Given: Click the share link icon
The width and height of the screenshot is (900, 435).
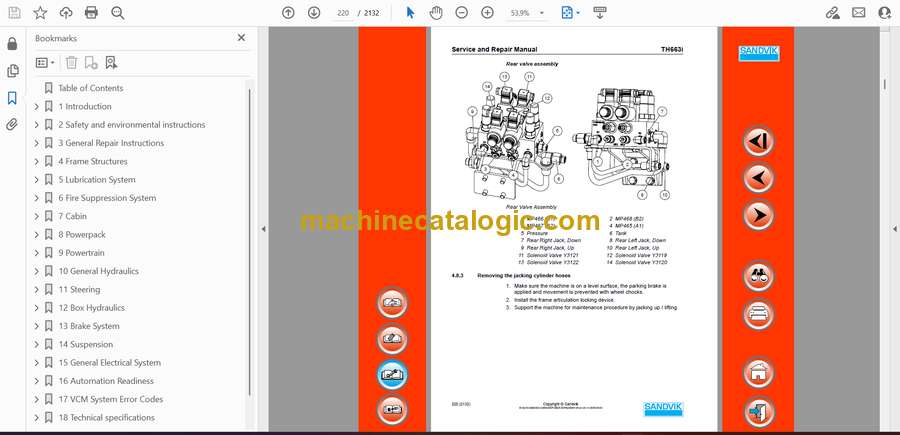Looking at the screenshot, I should (832, 13).
